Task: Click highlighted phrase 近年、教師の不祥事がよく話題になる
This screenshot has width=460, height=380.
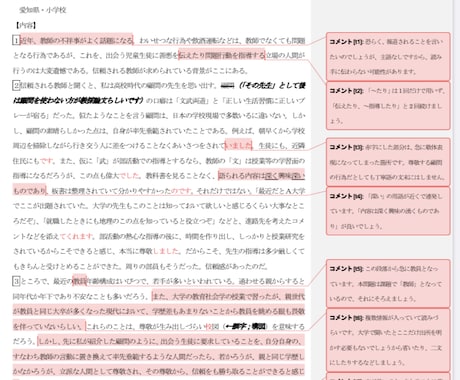Action: [77, 40]
